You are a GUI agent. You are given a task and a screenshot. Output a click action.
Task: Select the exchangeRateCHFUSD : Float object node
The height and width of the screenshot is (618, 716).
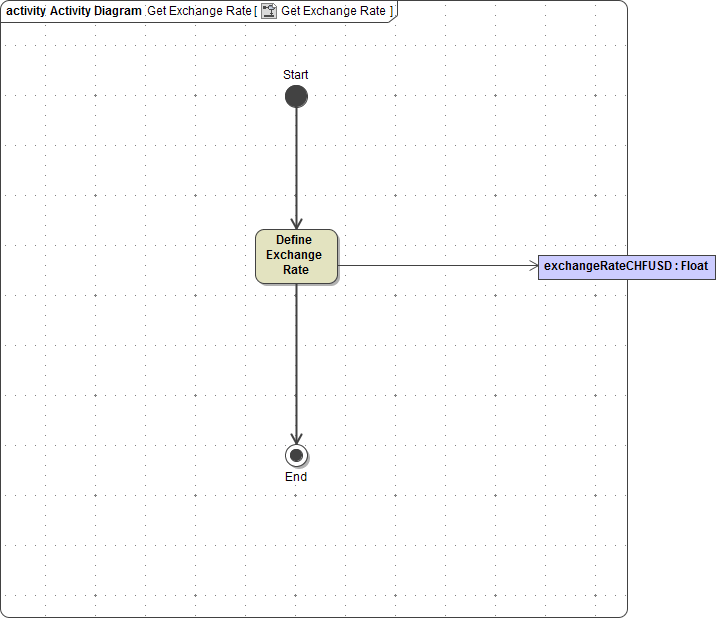pos(626,267)
